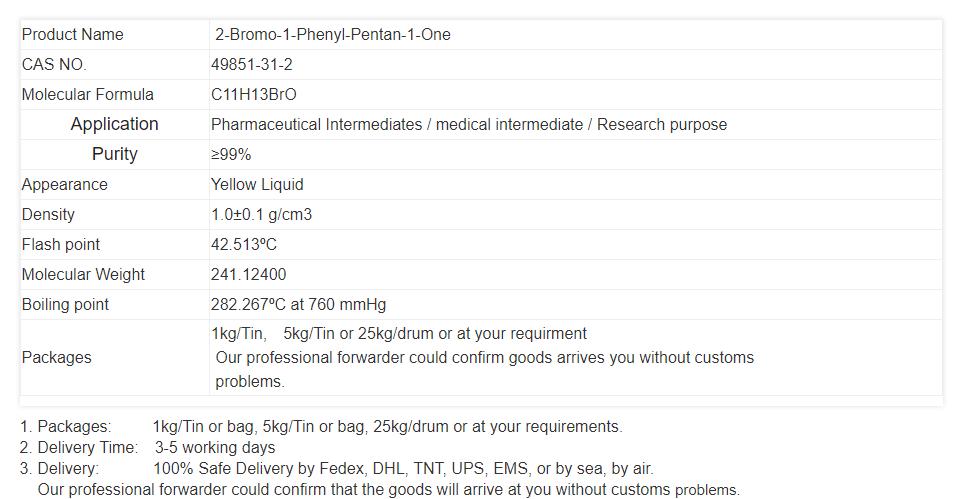Screen dimensions: 957x499
Task: Select the molecular weight 241.12400
Action: click(248, 275)
